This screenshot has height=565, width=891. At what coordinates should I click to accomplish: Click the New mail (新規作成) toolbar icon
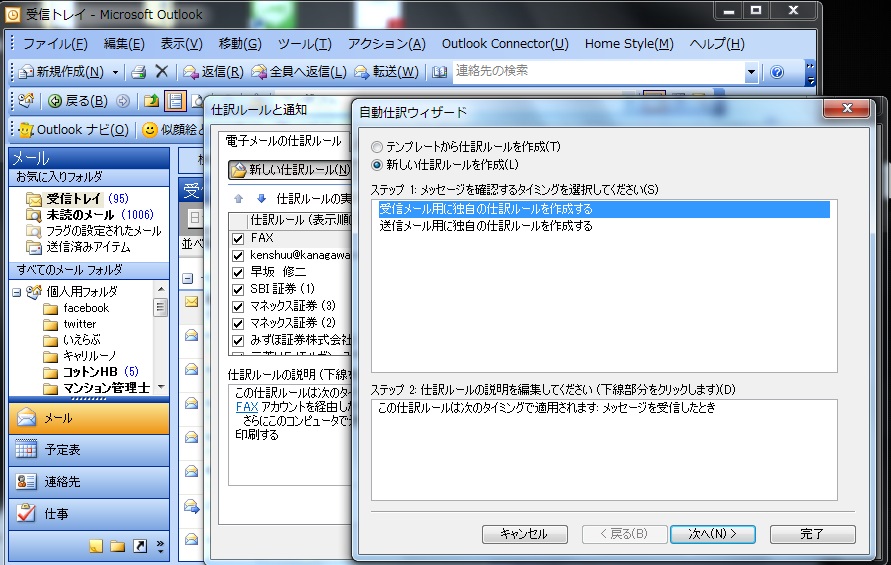point(26,72)
